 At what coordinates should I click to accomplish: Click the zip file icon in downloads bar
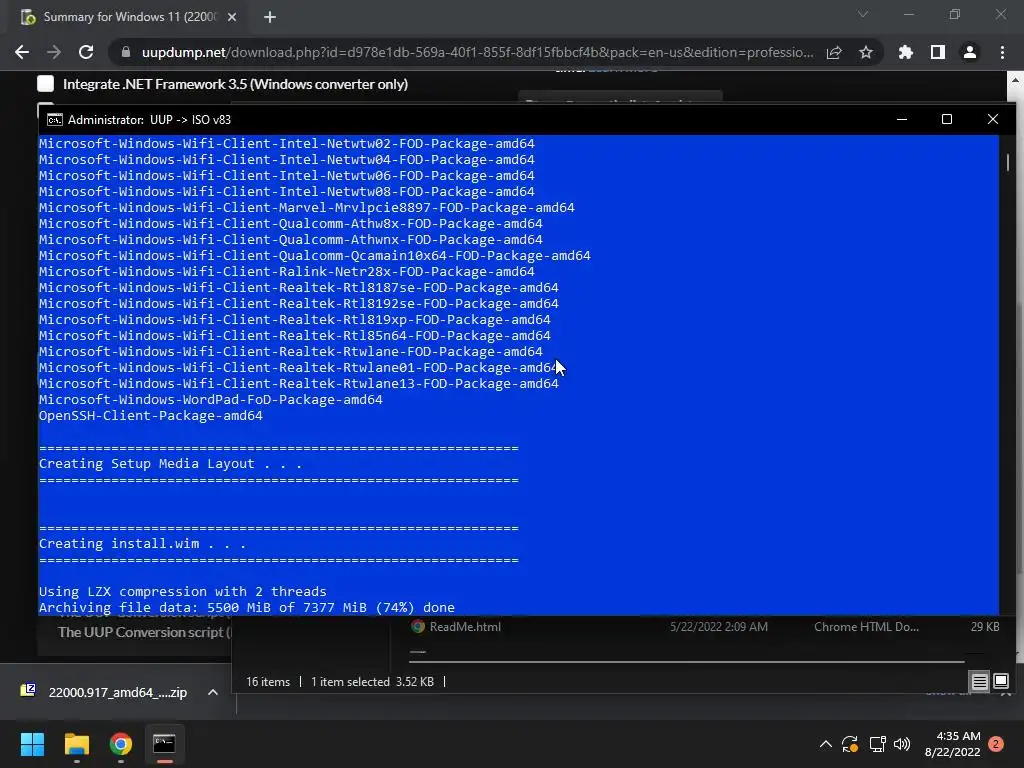point(28,690)
